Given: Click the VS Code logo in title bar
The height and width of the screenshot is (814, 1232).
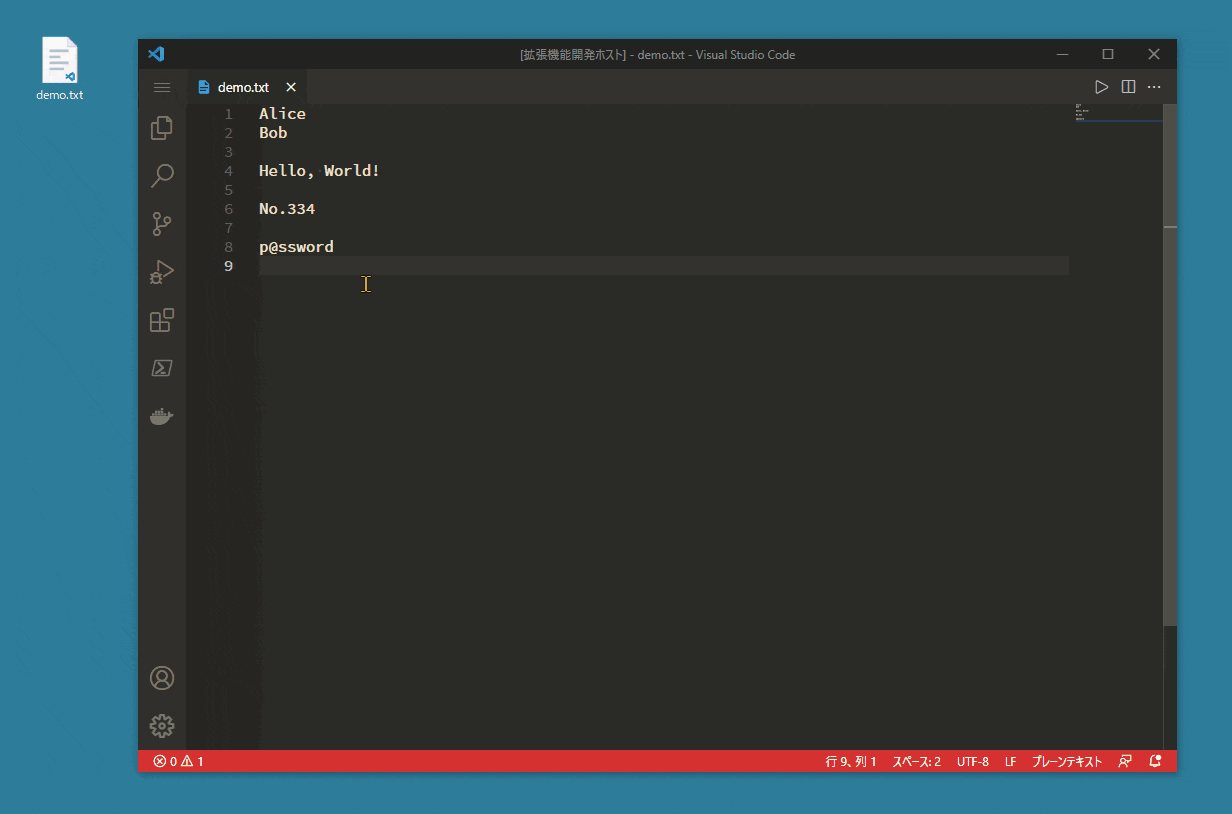Looking at the screenshot, I should pos(156,54).
